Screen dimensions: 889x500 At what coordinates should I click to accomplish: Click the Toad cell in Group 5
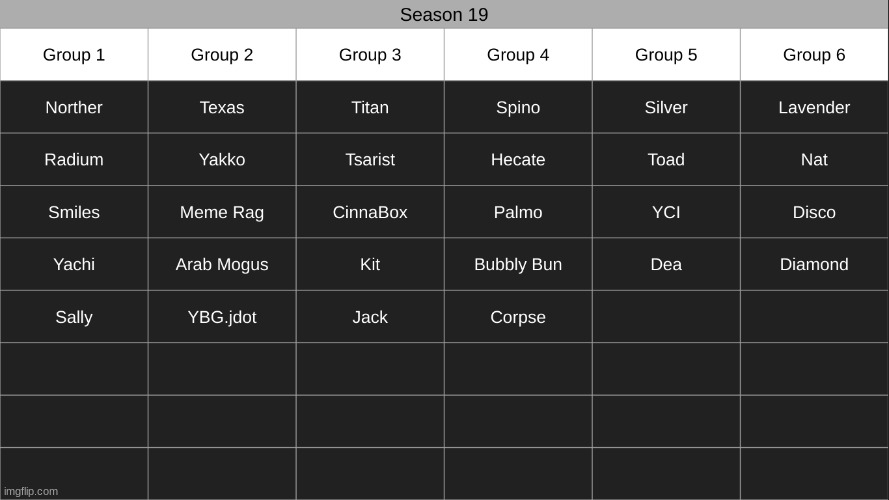pos(666,160)
